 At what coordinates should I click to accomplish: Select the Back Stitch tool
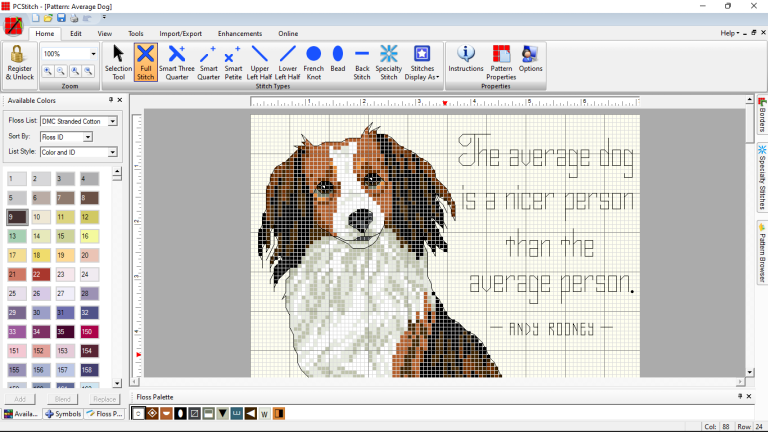[x=362, y=62]
